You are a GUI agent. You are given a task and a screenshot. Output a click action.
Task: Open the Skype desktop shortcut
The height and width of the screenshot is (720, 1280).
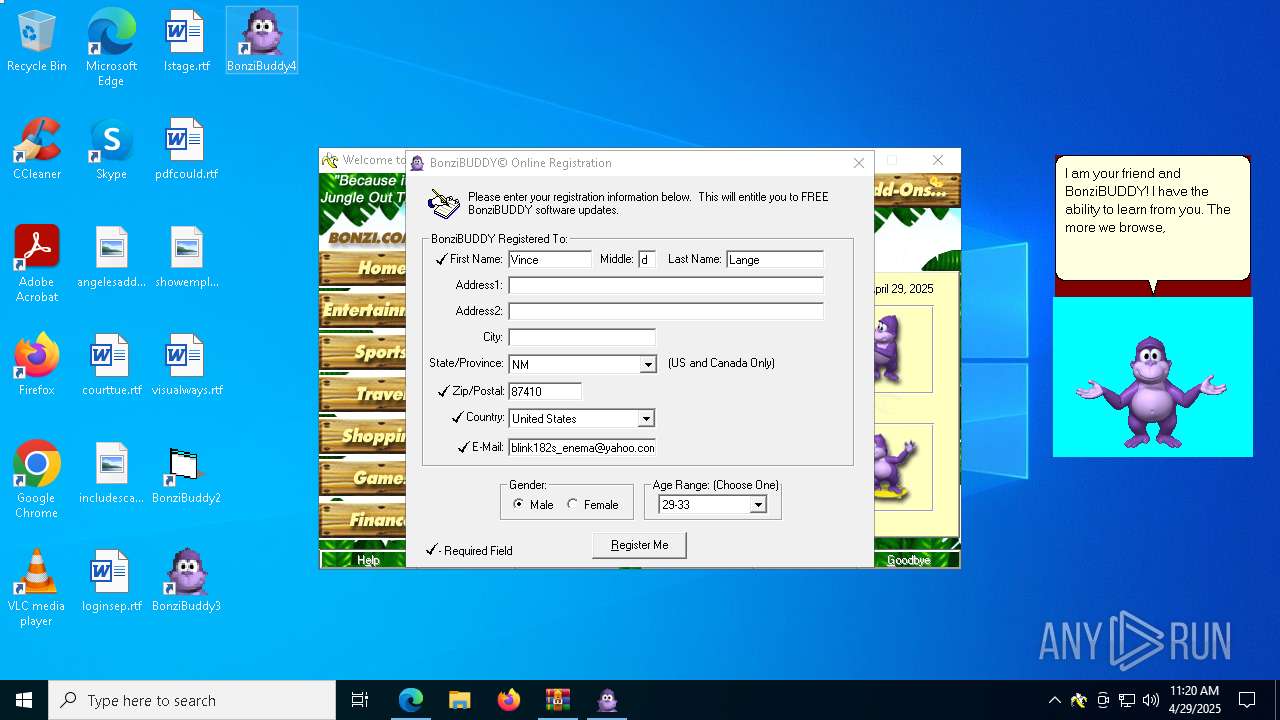(x=111, y=150)
